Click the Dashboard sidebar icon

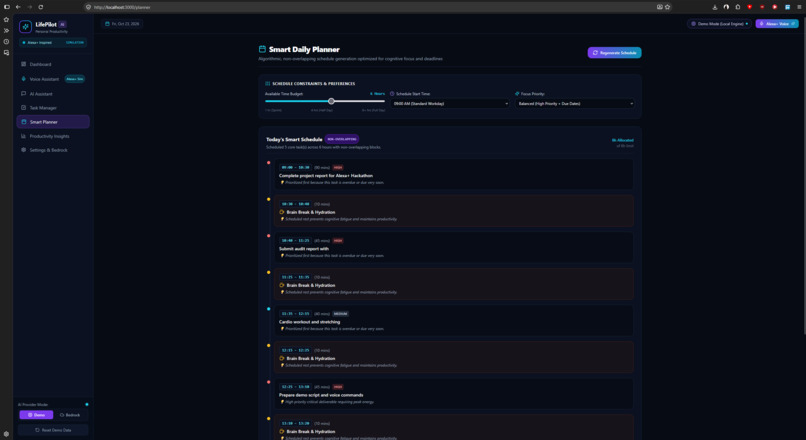click(24, 64)
